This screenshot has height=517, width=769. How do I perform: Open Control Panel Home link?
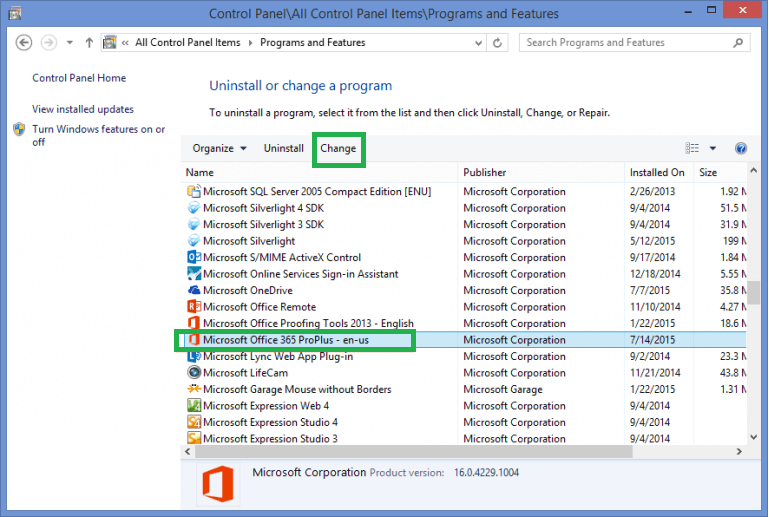coord(79,78)
